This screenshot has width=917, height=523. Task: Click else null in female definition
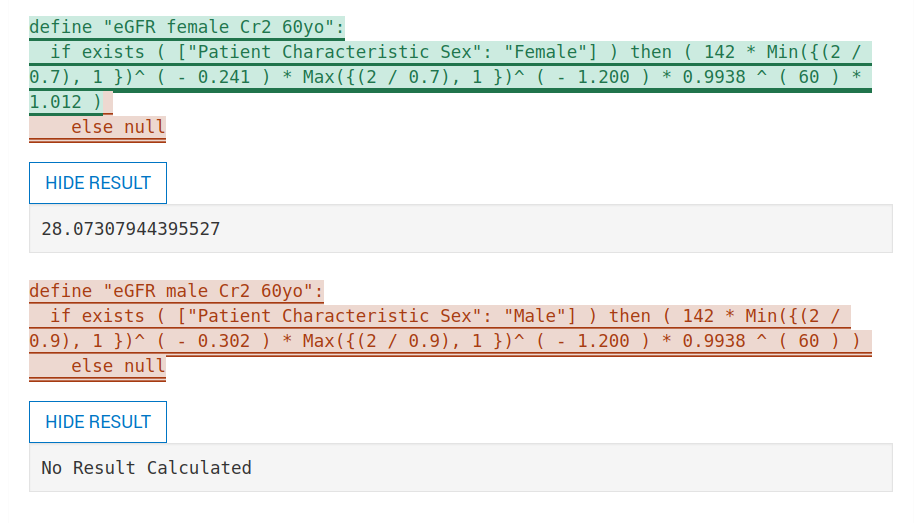(118, 127)
